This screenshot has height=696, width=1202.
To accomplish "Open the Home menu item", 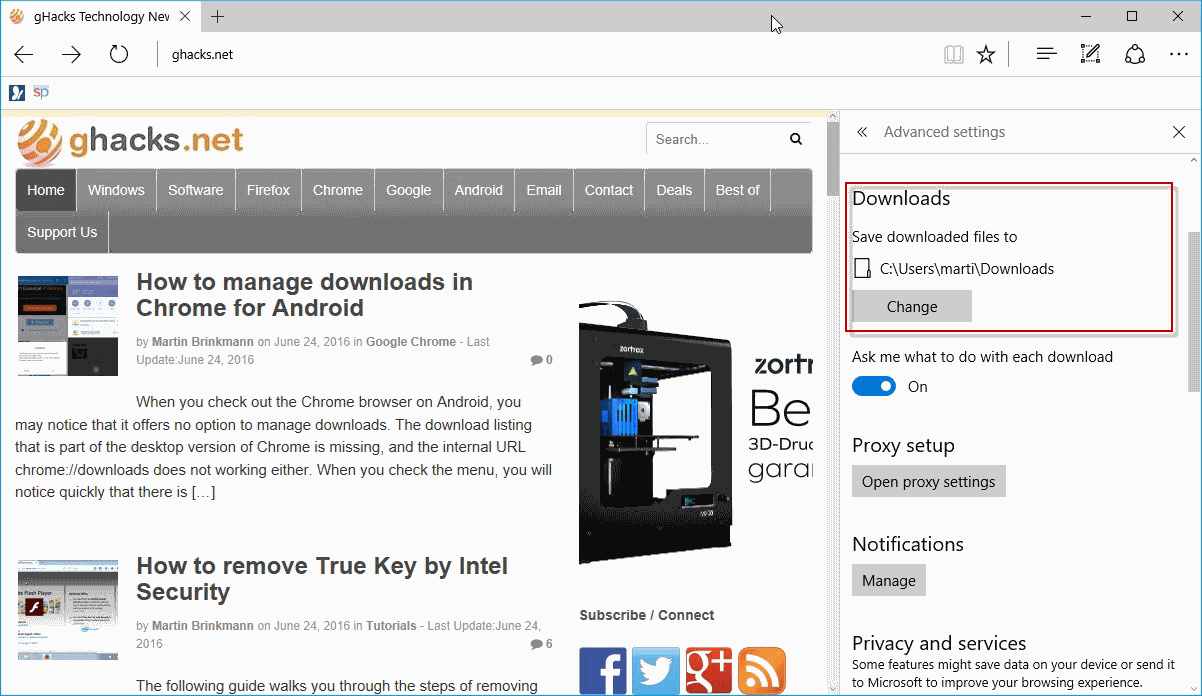I will [x=46, y=190].
